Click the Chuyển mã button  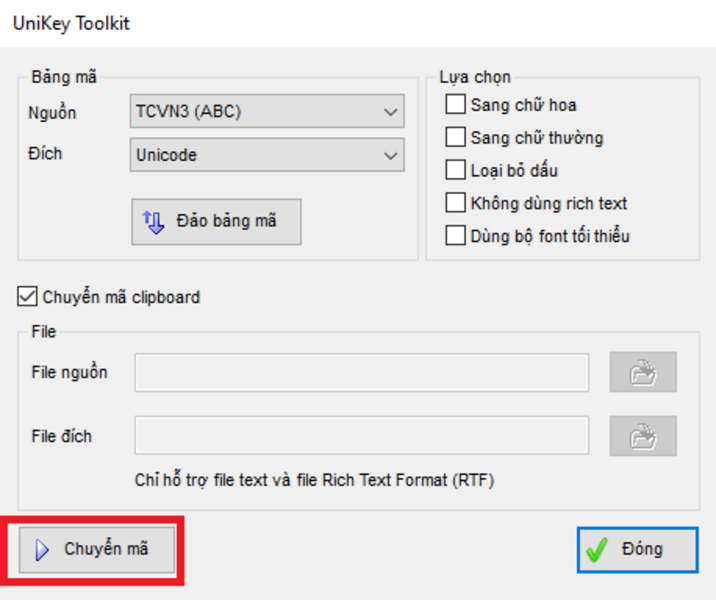[x=98, y=549]
